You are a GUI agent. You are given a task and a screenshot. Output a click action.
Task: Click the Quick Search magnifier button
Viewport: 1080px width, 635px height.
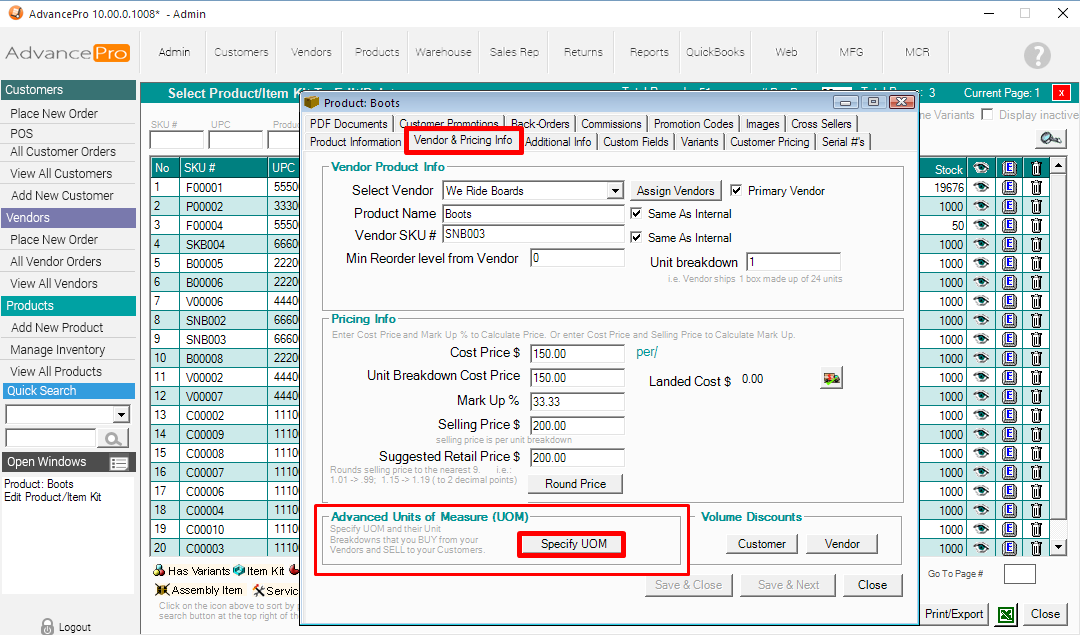point(112,438)
